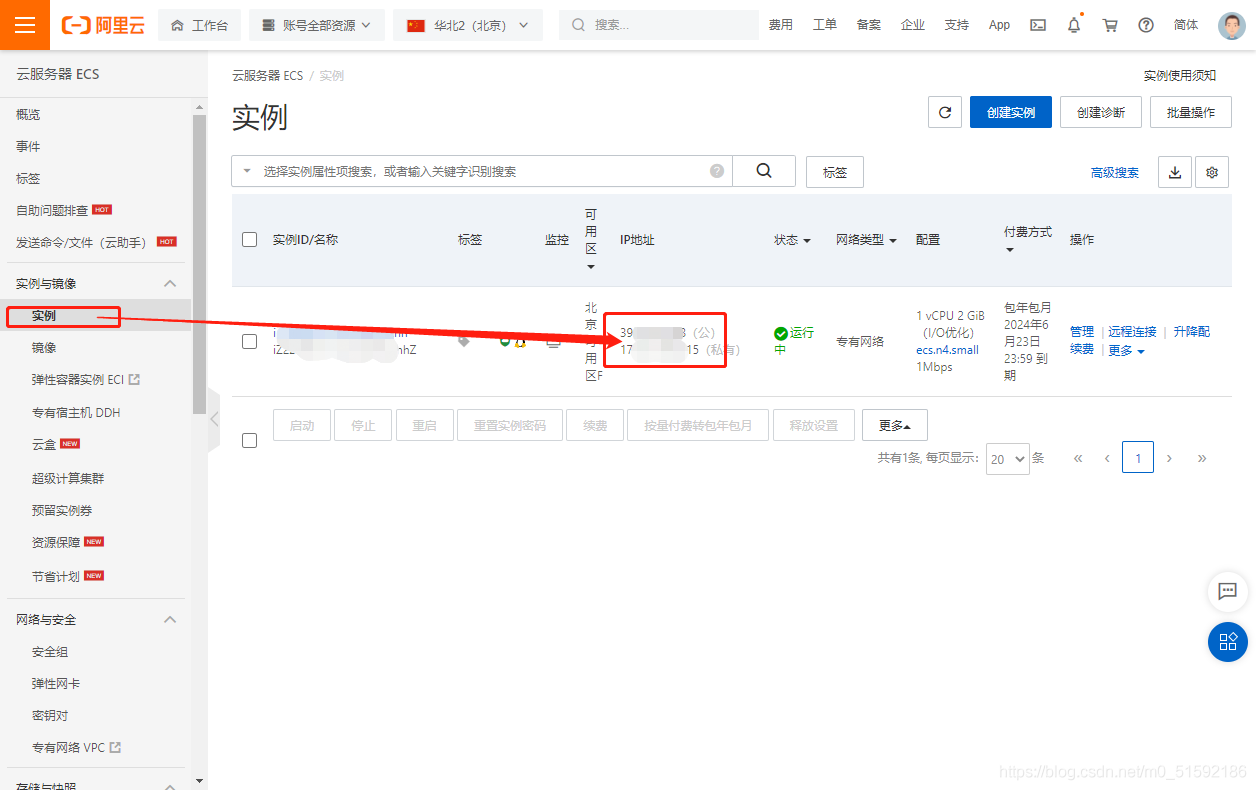Open the 华北2（北京） region selector

[x=468, y=25]
